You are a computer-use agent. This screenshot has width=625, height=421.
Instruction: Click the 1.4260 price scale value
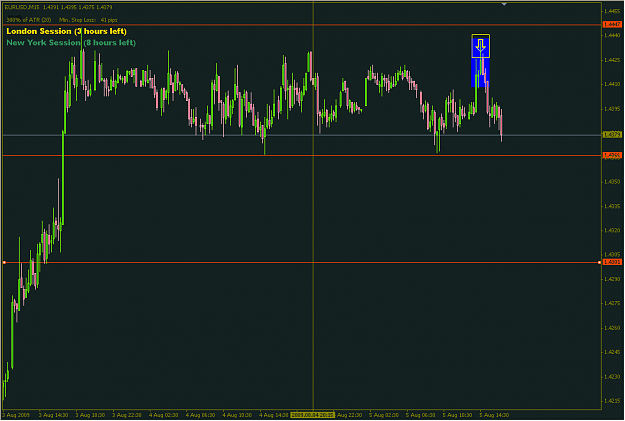point(612,328)
